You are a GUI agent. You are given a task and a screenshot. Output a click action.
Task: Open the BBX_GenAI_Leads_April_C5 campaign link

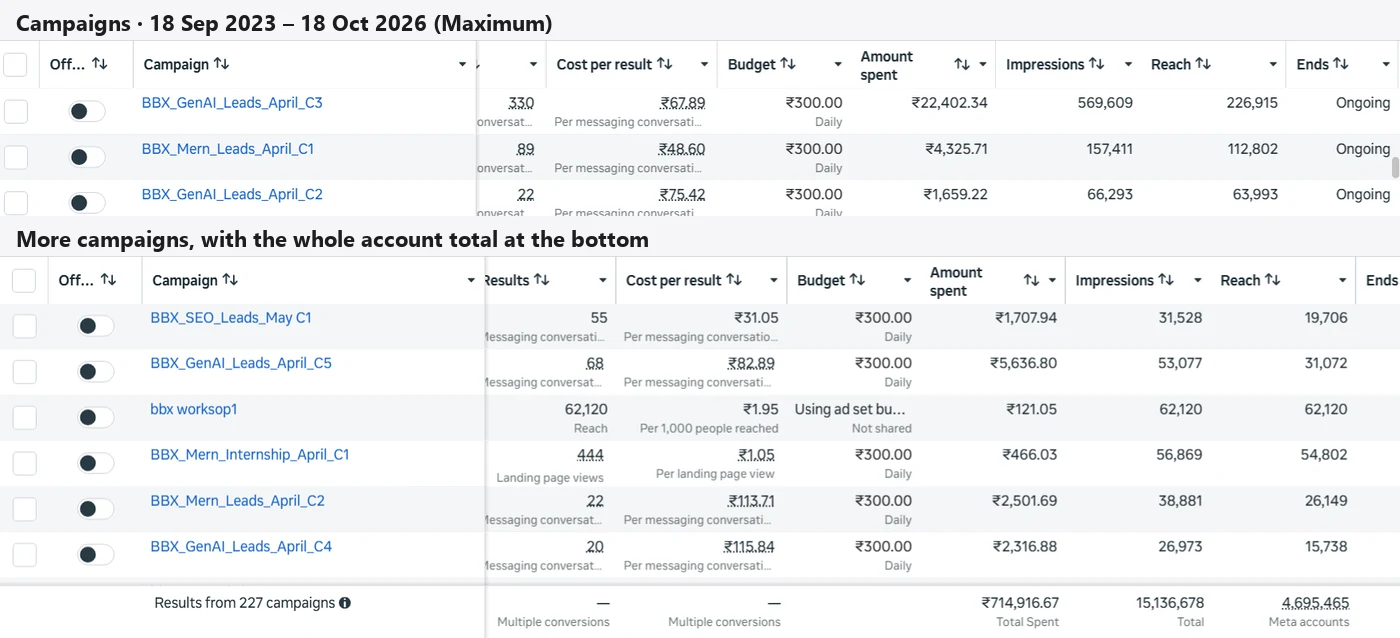click(x=241, y=363)
